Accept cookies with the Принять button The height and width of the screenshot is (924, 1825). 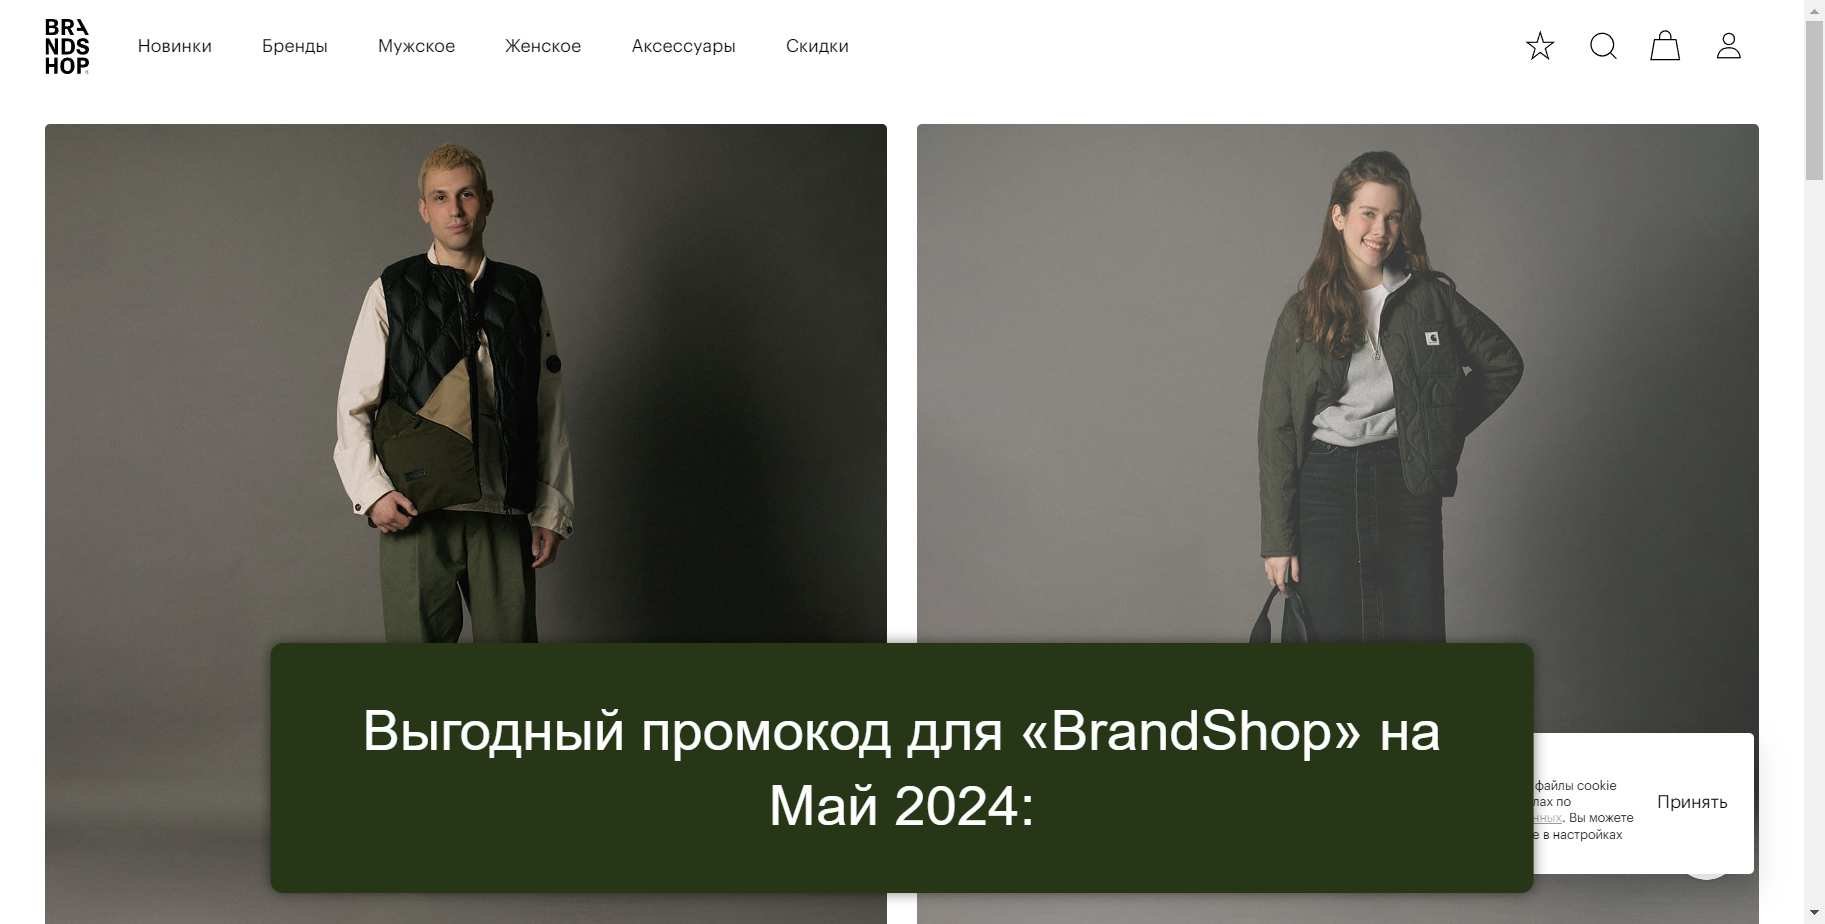coord(1692,802)
